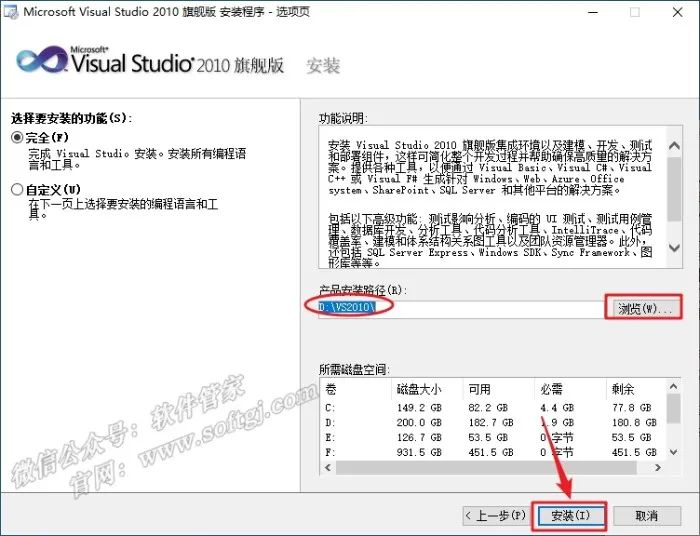Click up arrow of disk space list scrollbar

click(x=673, y=386)
